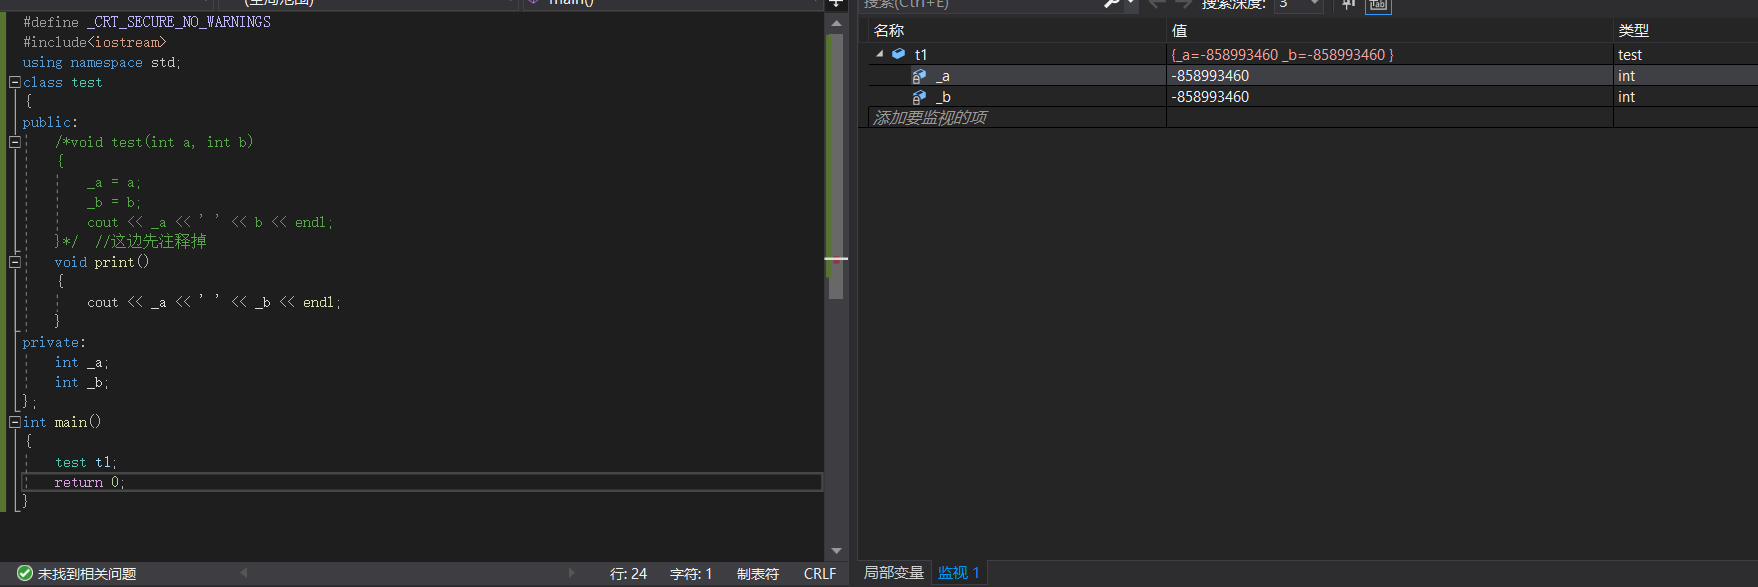
Task: Click the pin icon in watch toolbar
Action: point(1349,4)
